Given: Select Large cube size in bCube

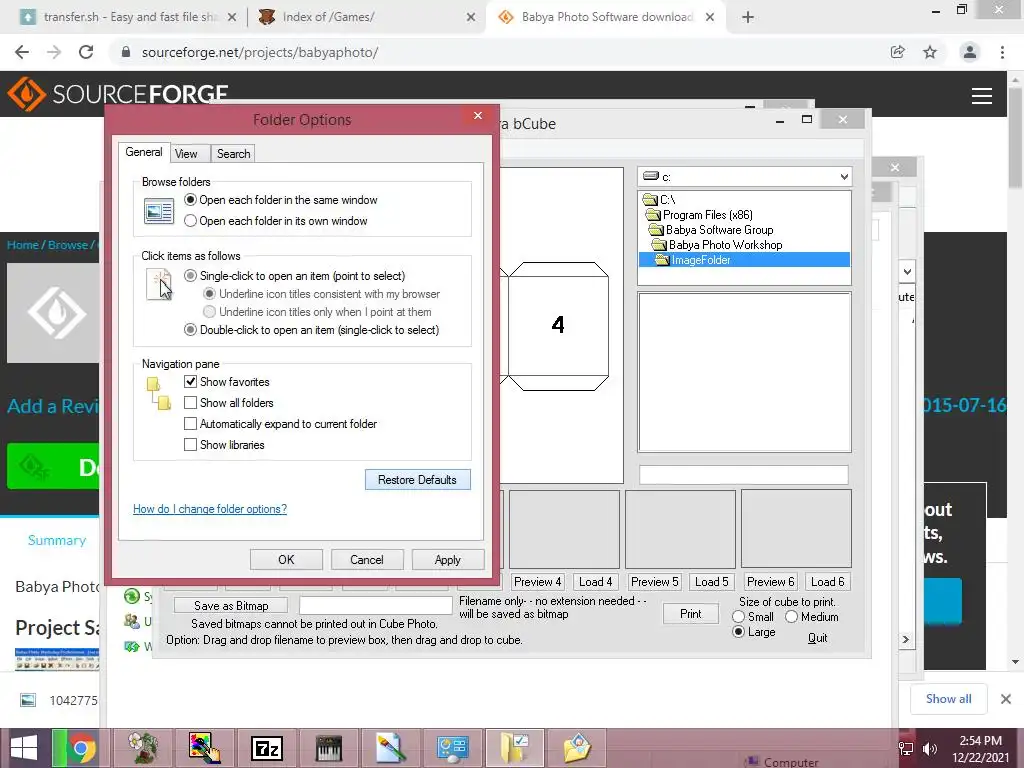Looking at the screenshot, I should [739, 632].
